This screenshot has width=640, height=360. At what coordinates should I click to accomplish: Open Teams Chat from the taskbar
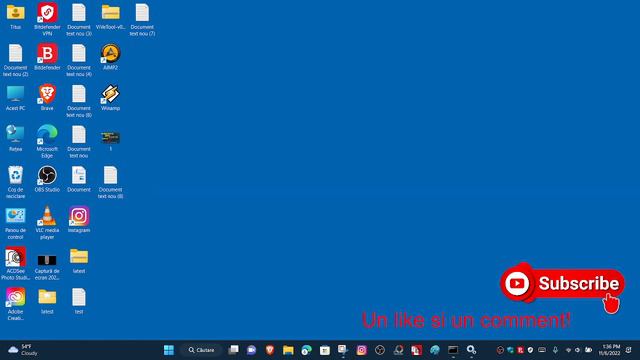coord(251,350)
